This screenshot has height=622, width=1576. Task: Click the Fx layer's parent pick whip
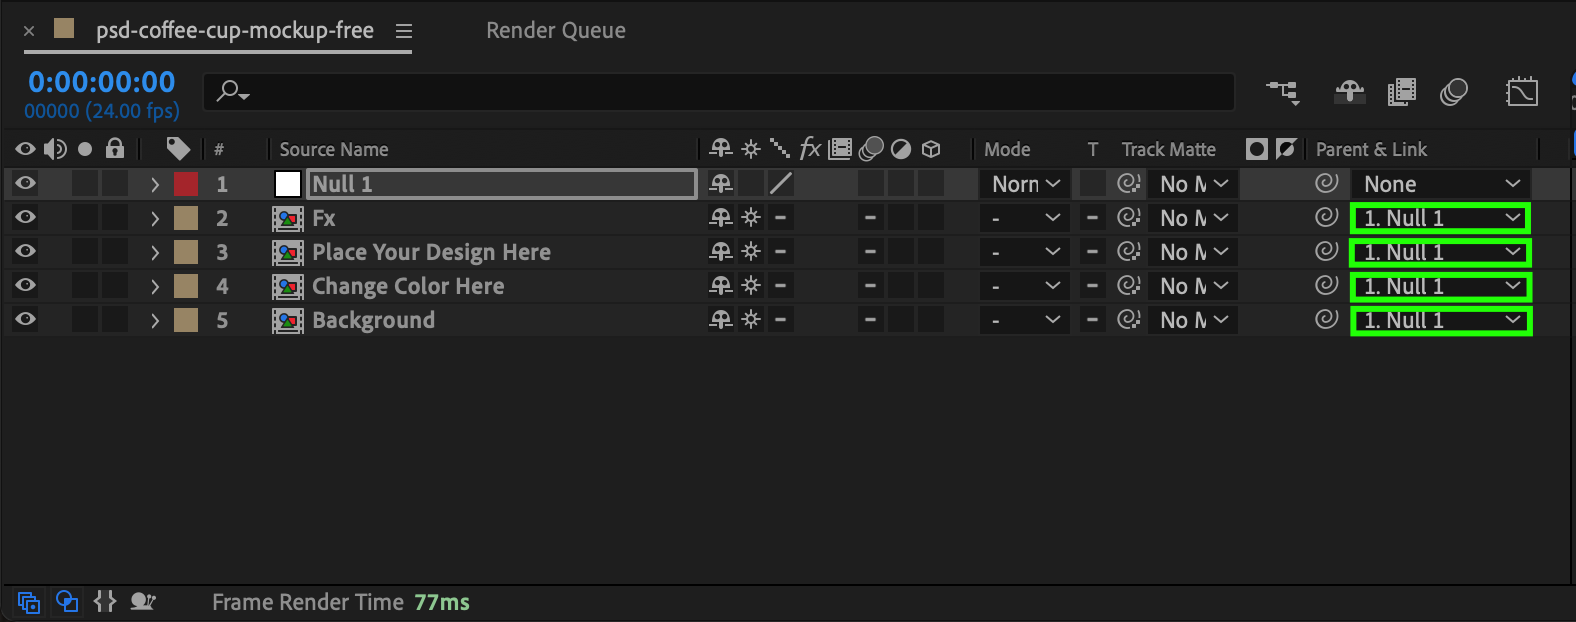(x=1326, y=217)
